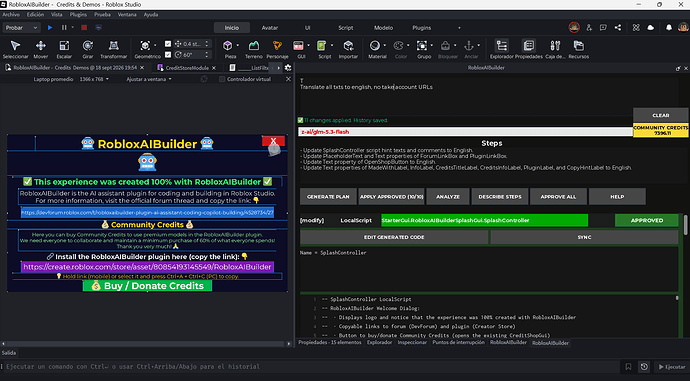This screenshot has width=690, height=381.
Task: Click the bookmark icon in command bar
Action: (628, 366)
